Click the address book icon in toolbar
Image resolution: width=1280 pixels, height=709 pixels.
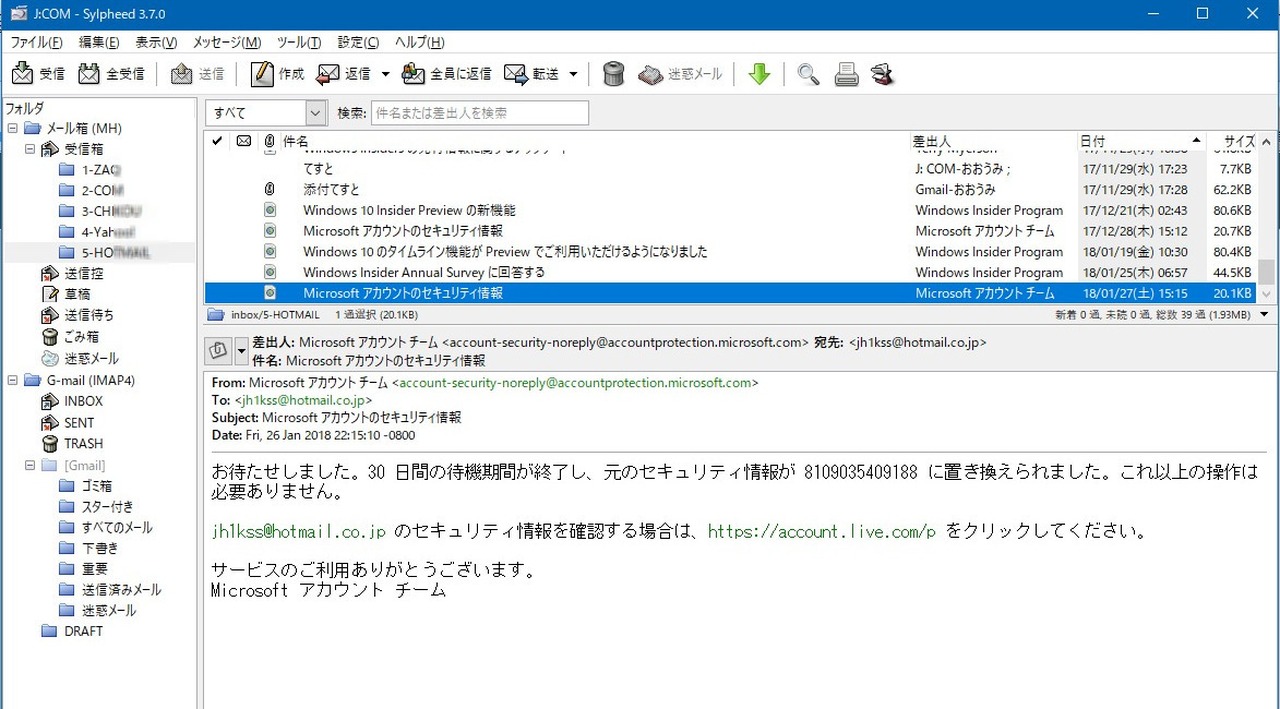coord(882,74)
